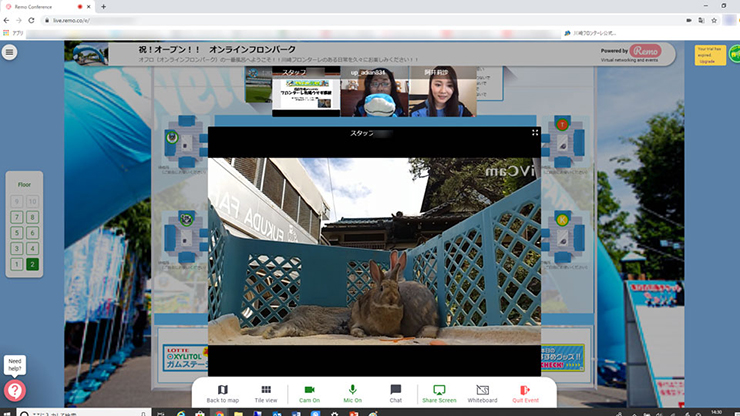The height and width of the screenshot is (416, 740).
Task: Click the green round badge at top right
Action: tap(734, 54)
